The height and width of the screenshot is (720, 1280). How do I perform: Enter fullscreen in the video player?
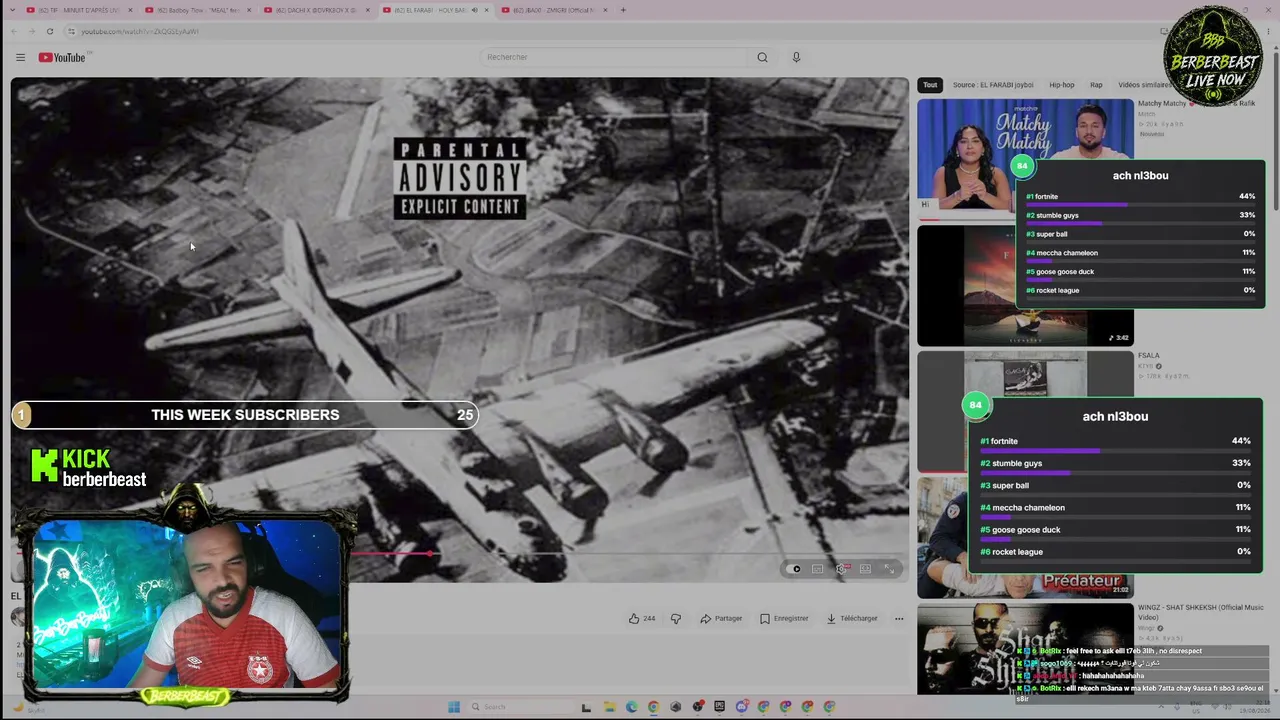[889, 569]
